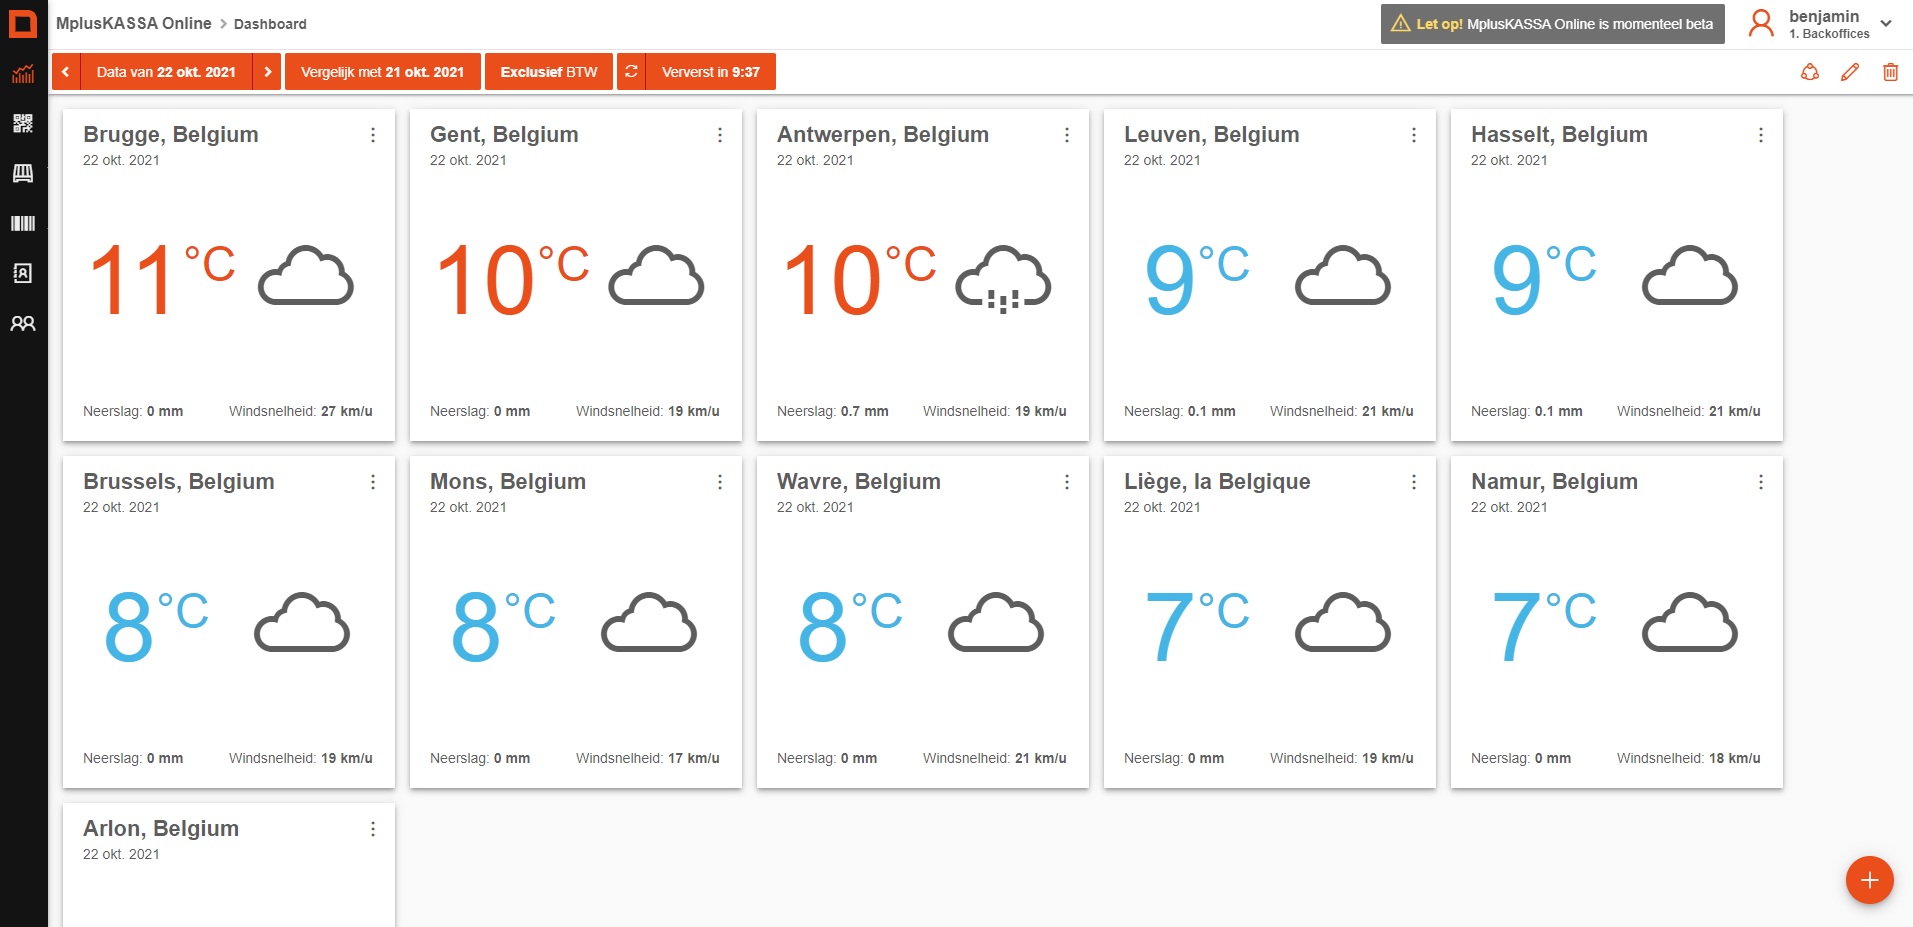Open options menu on Liège card
The width and height of the screenshot is (1913, 927).
coord(1414,482)
